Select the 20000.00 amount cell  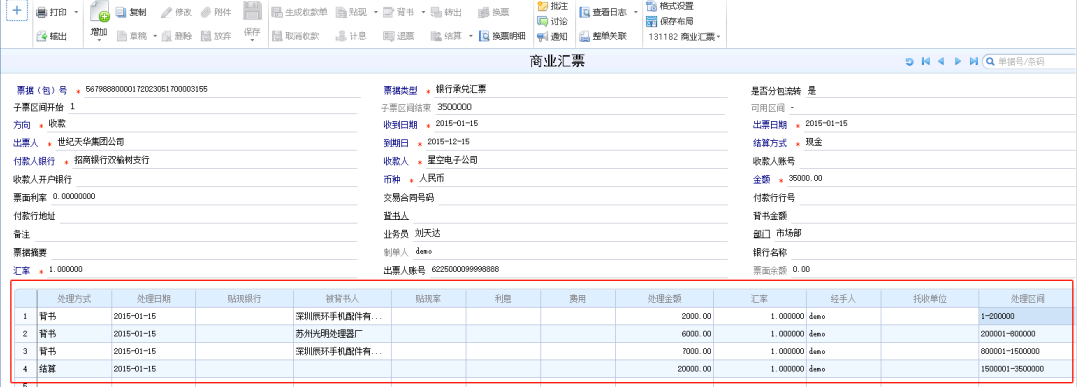coord(664,368)
